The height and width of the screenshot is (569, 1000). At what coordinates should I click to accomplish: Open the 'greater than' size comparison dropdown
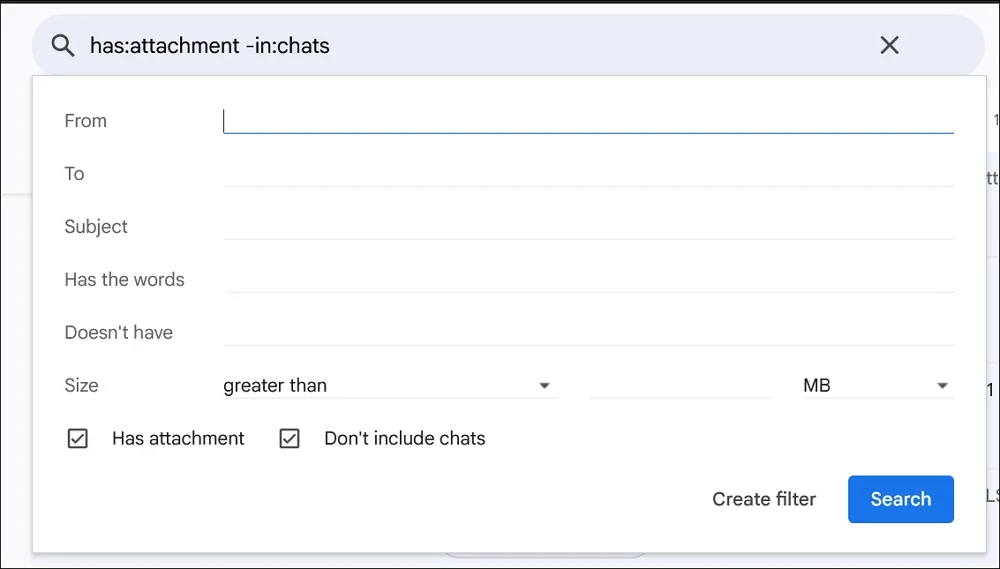tap(387, 386)
